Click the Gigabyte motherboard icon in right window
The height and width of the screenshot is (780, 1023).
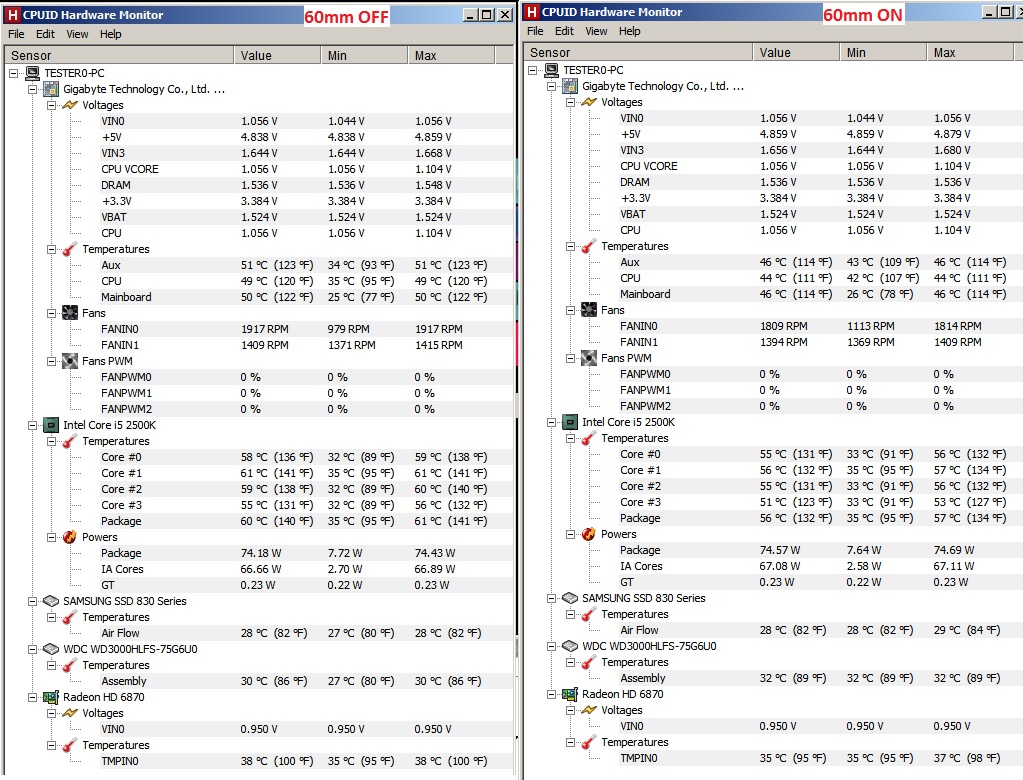click(570, 86)
